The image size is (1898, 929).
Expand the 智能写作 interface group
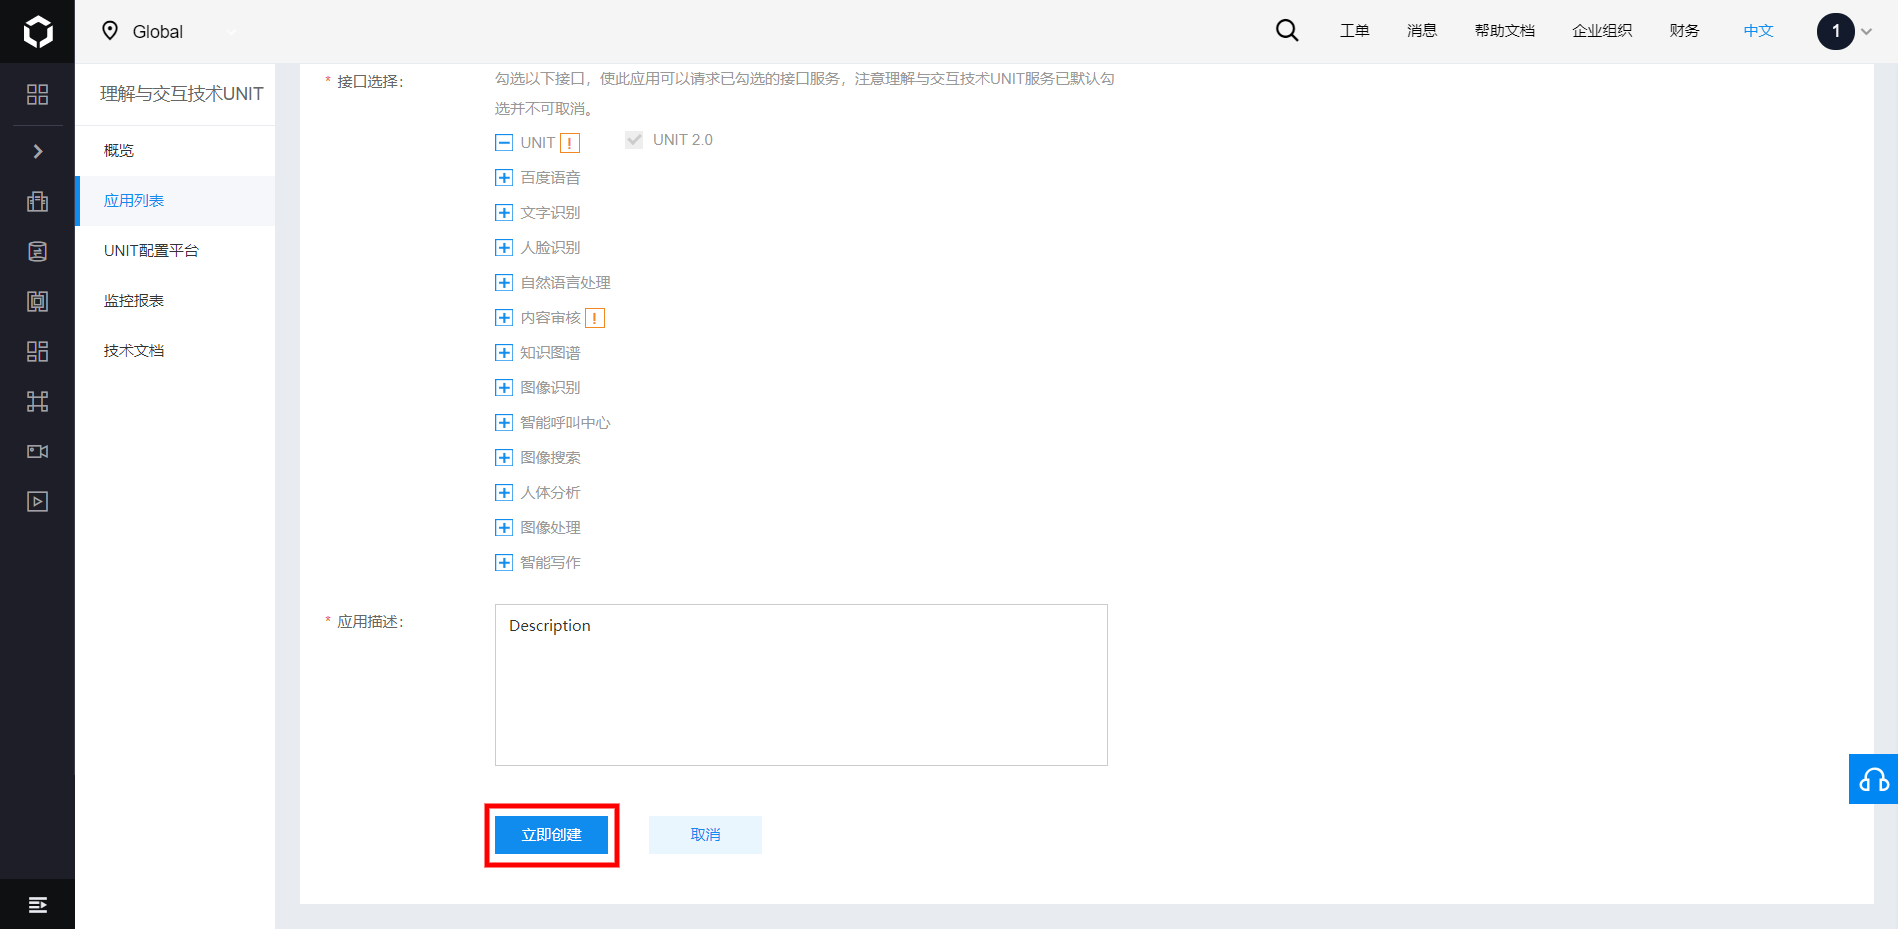click(504, 563)
